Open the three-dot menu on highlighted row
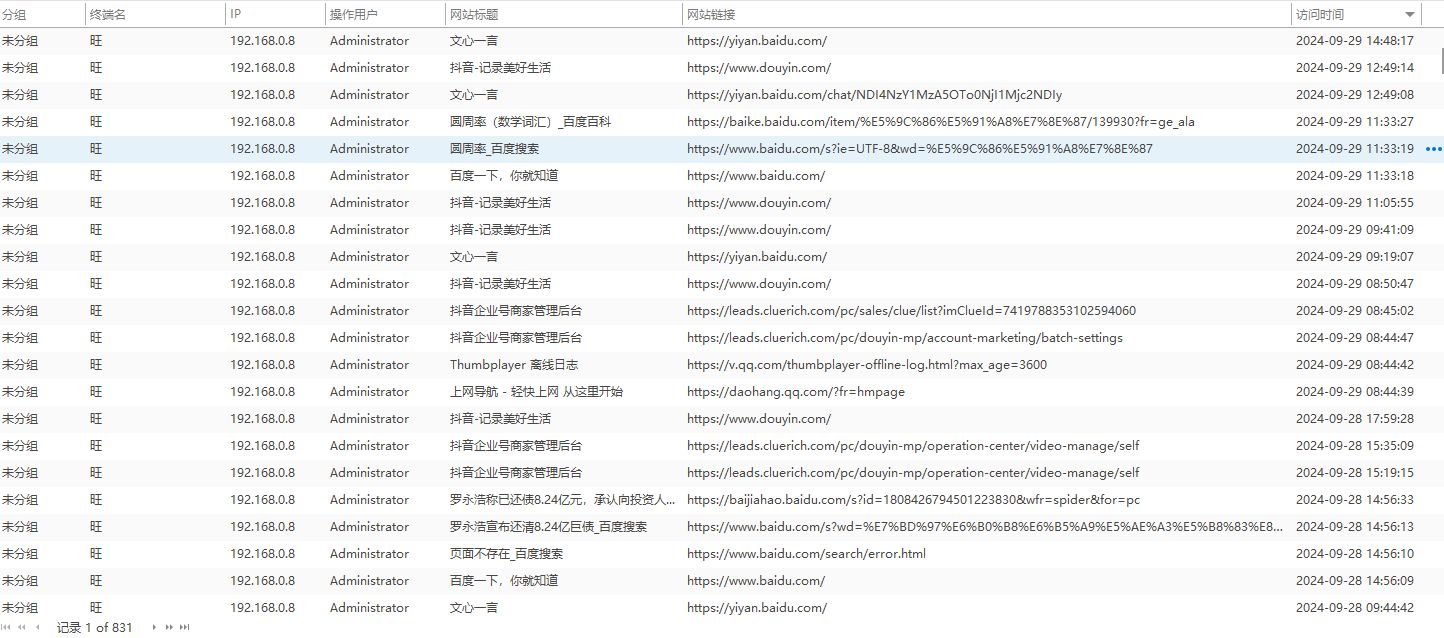The image size is (1444, 638). point(1433,149)
